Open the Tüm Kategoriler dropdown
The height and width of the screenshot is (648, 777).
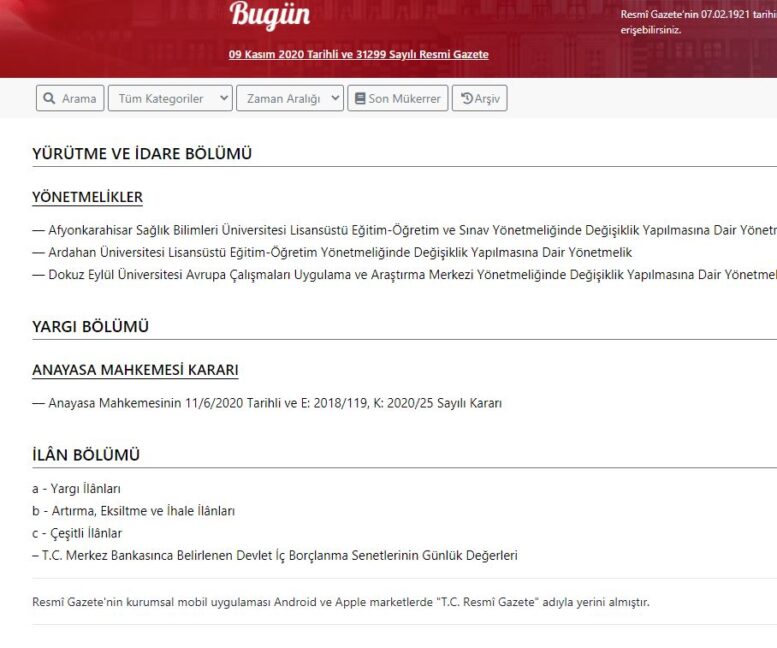(x=170, y=98)
